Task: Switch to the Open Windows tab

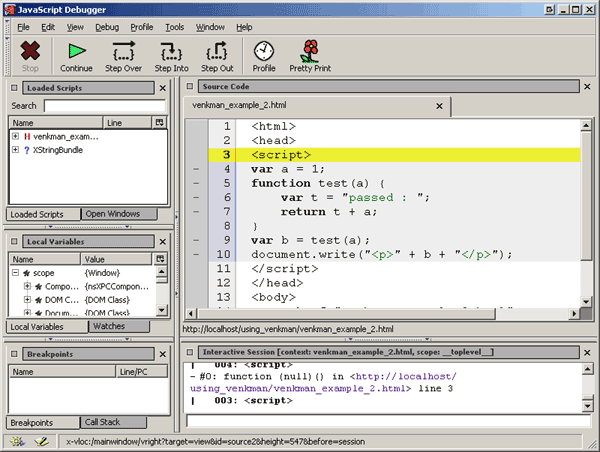Action: [119, 214]
